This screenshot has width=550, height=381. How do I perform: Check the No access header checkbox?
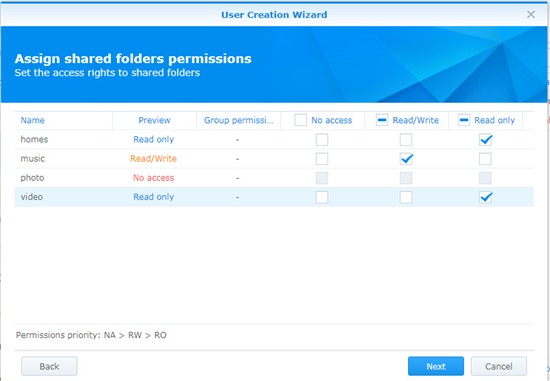(x=301, y=120)
